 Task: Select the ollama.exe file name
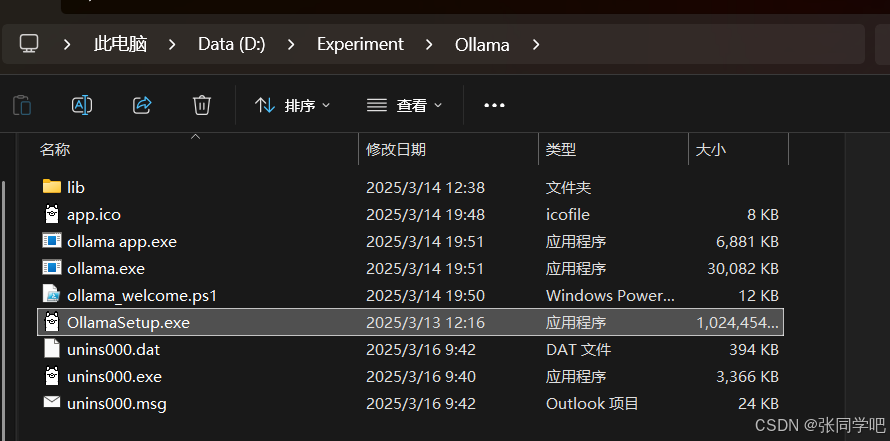pos(106,268)
